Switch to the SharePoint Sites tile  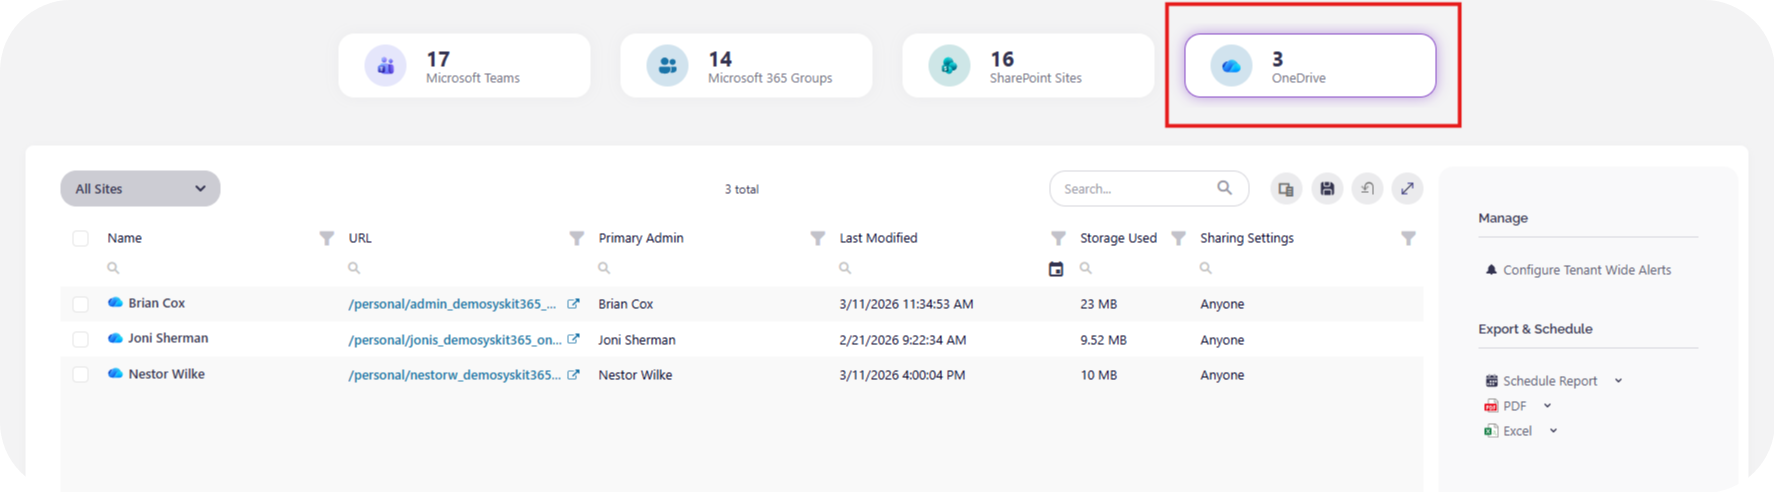pos(1028,66)
